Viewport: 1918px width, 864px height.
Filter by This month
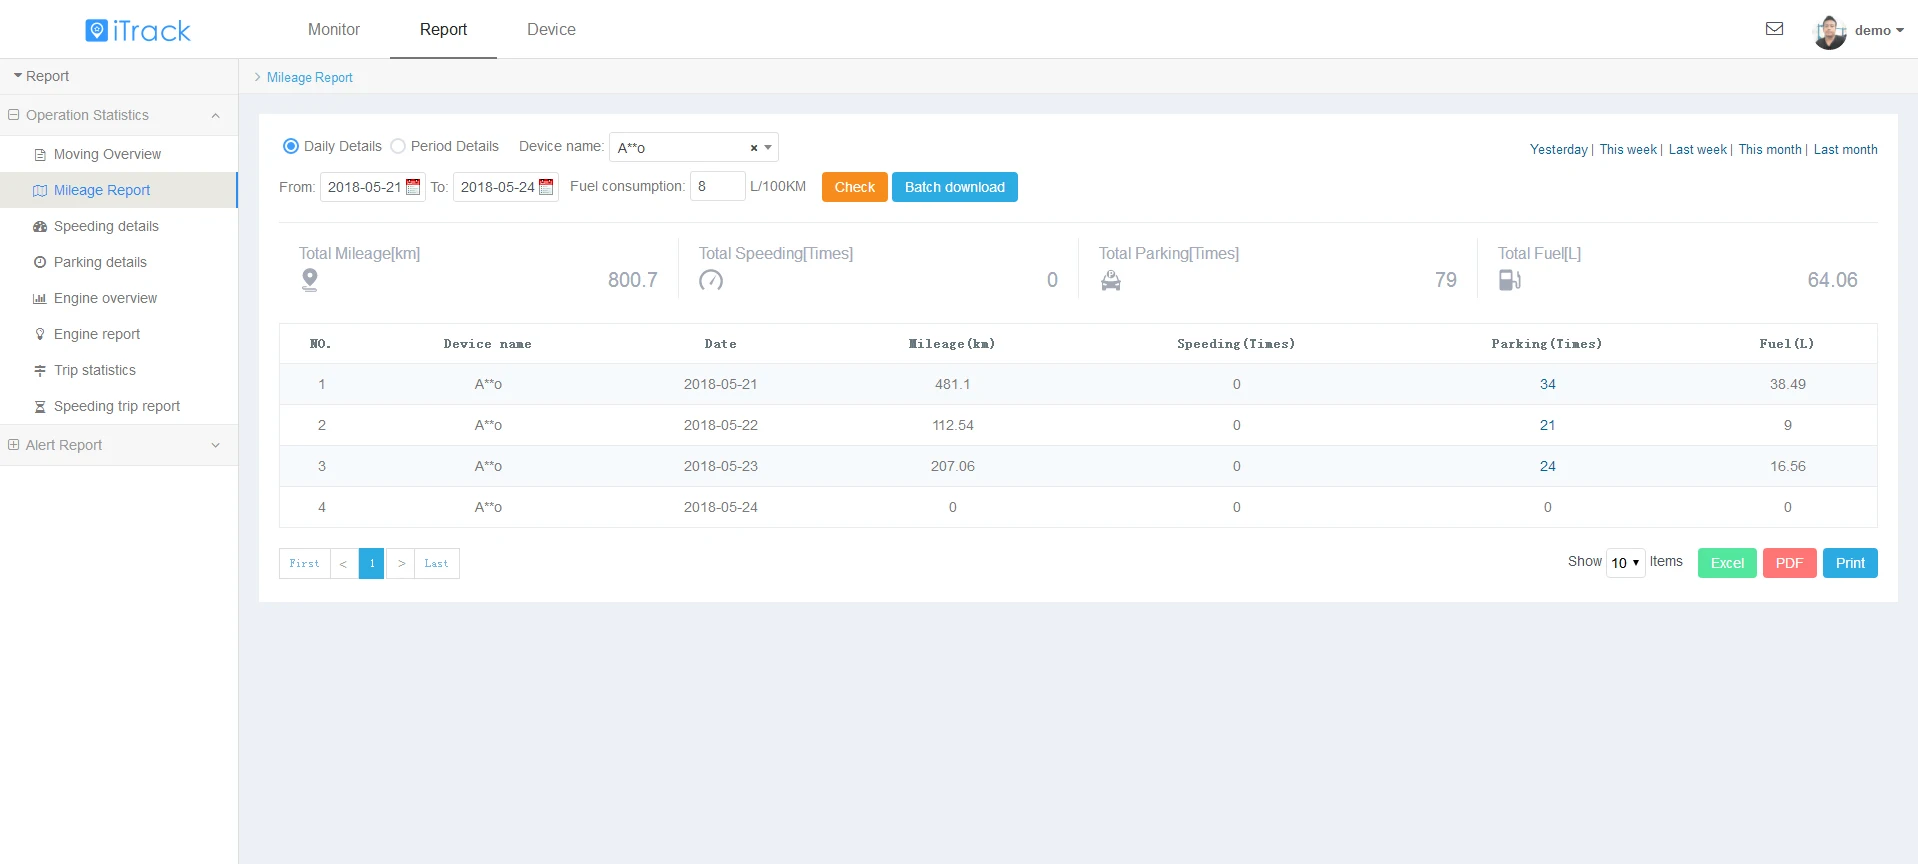[1770, 149]
